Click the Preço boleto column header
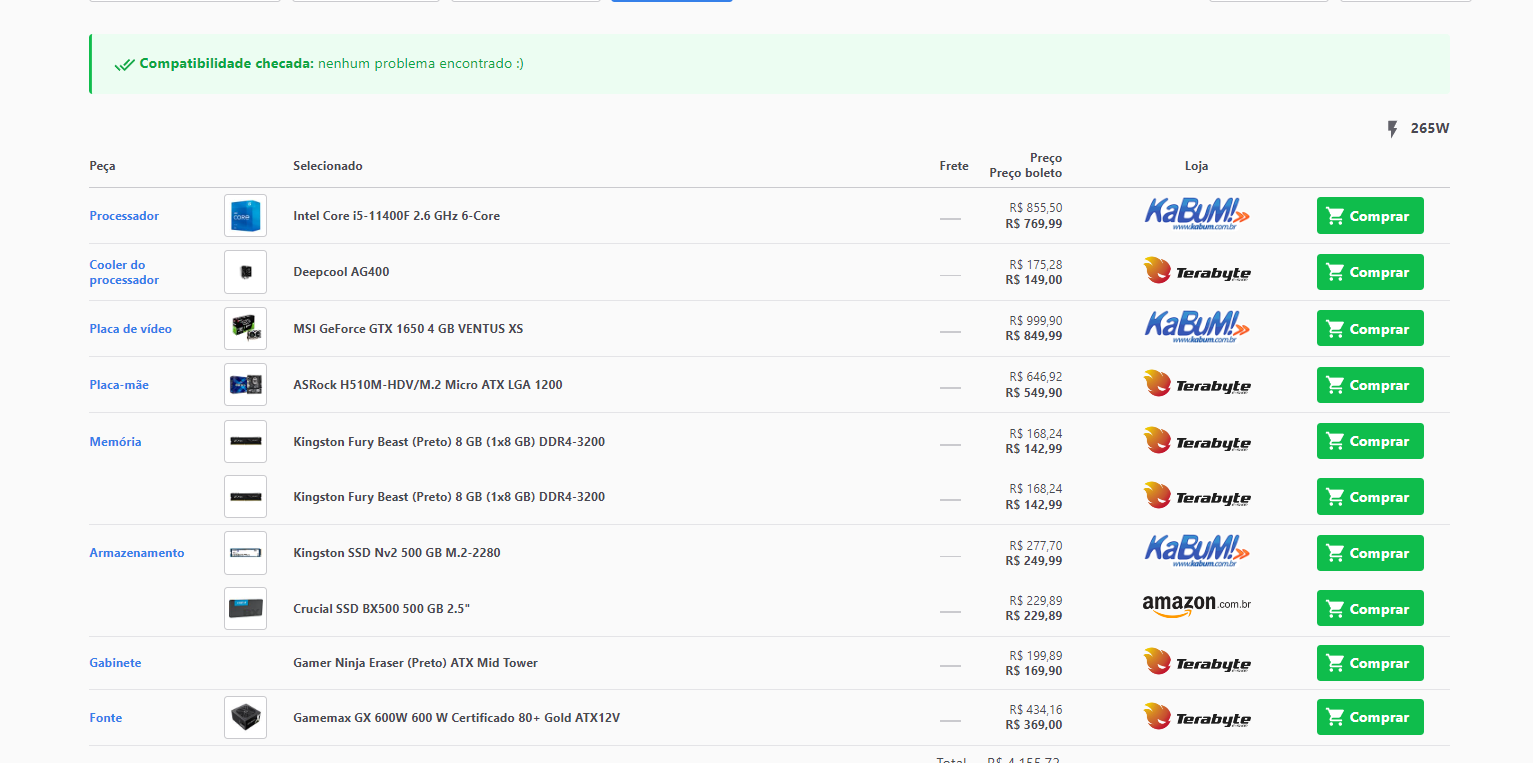 1026,173
